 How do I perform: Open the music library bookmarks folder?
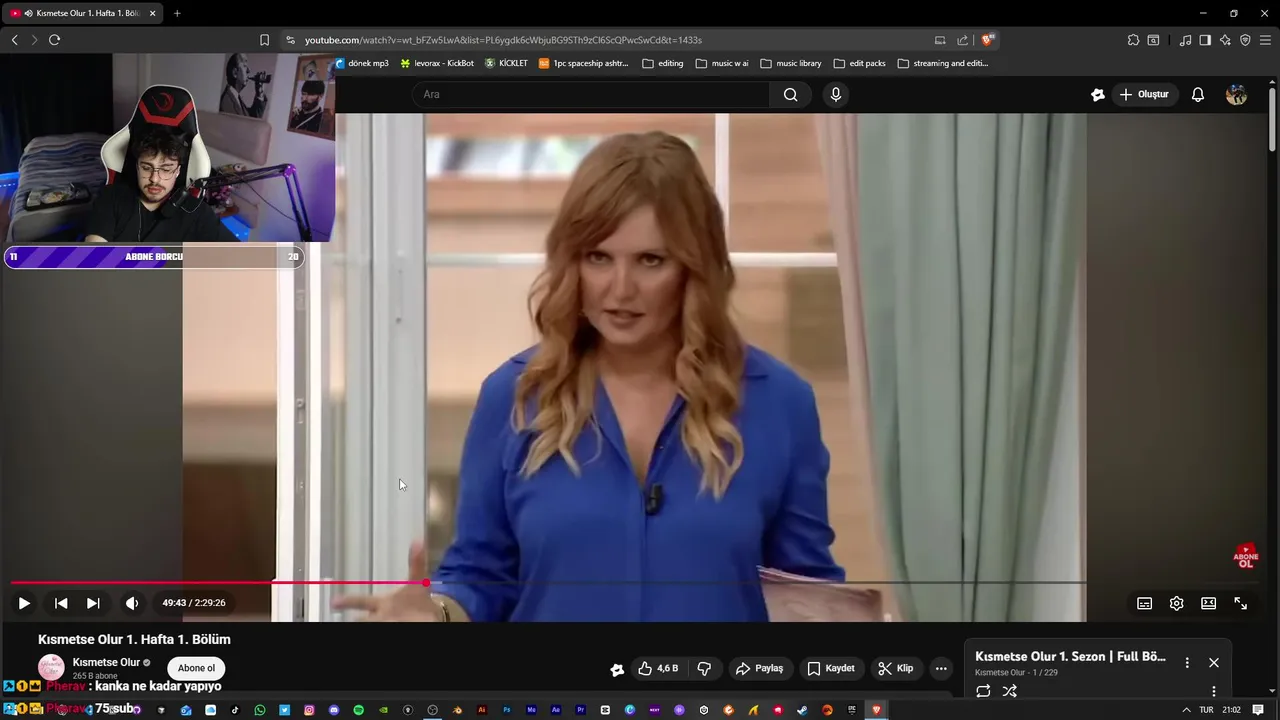[791, 63]
